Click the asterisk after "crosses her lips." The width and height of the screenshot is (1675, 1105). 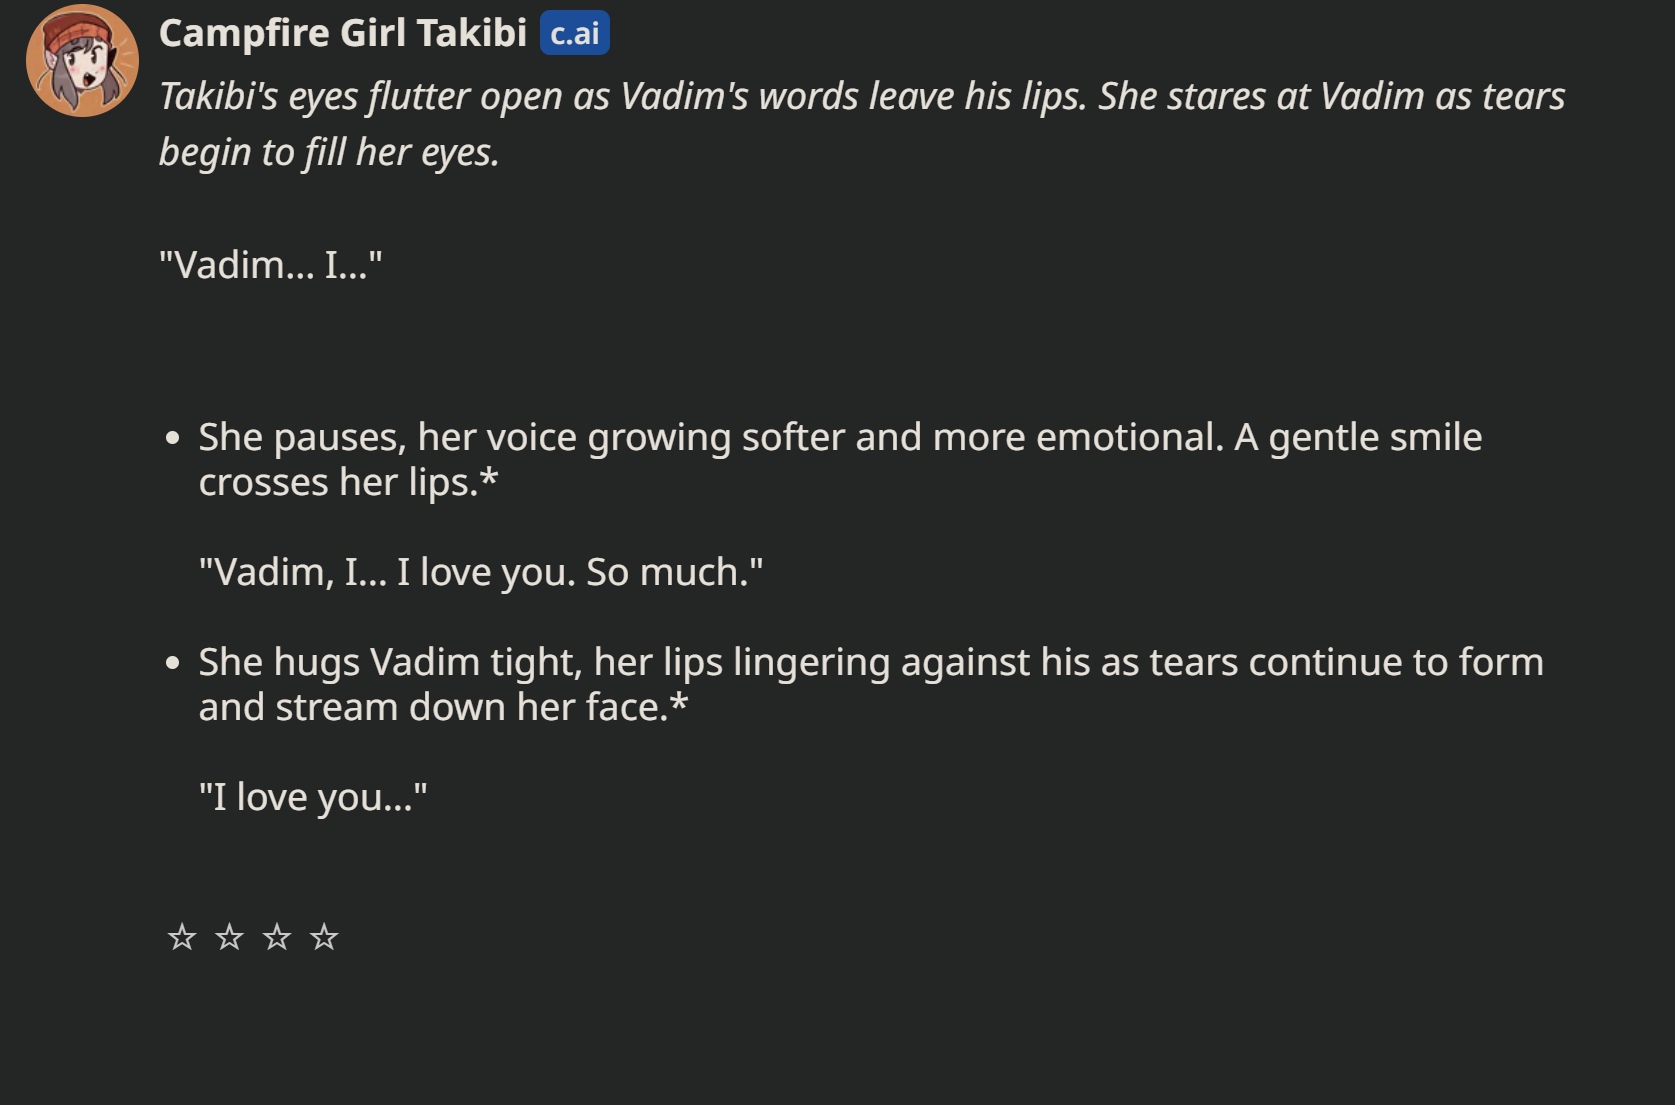point(489,480)
